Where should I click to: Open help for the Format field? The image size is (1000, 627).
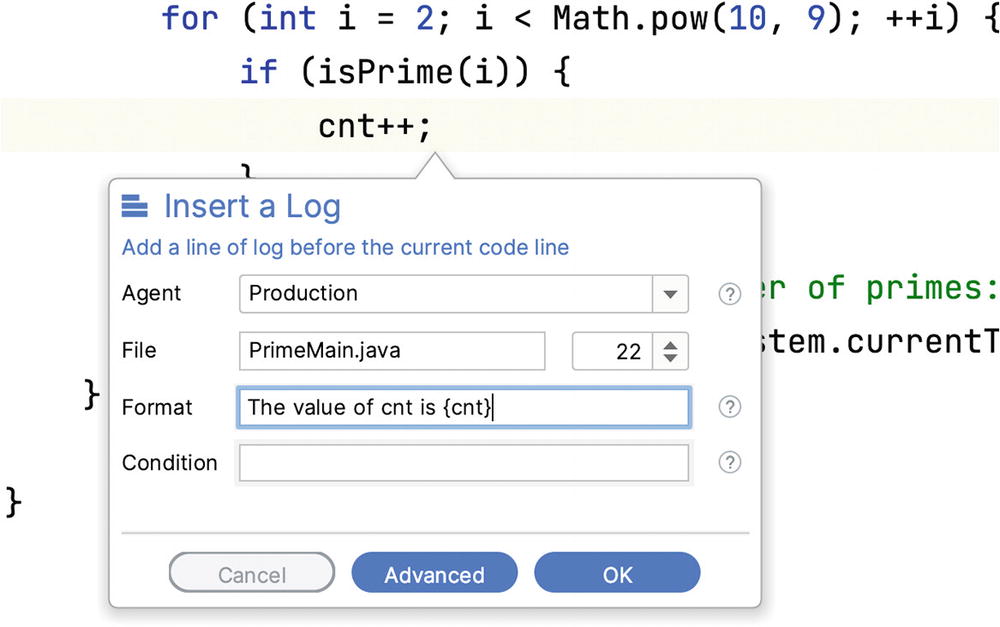730,407
